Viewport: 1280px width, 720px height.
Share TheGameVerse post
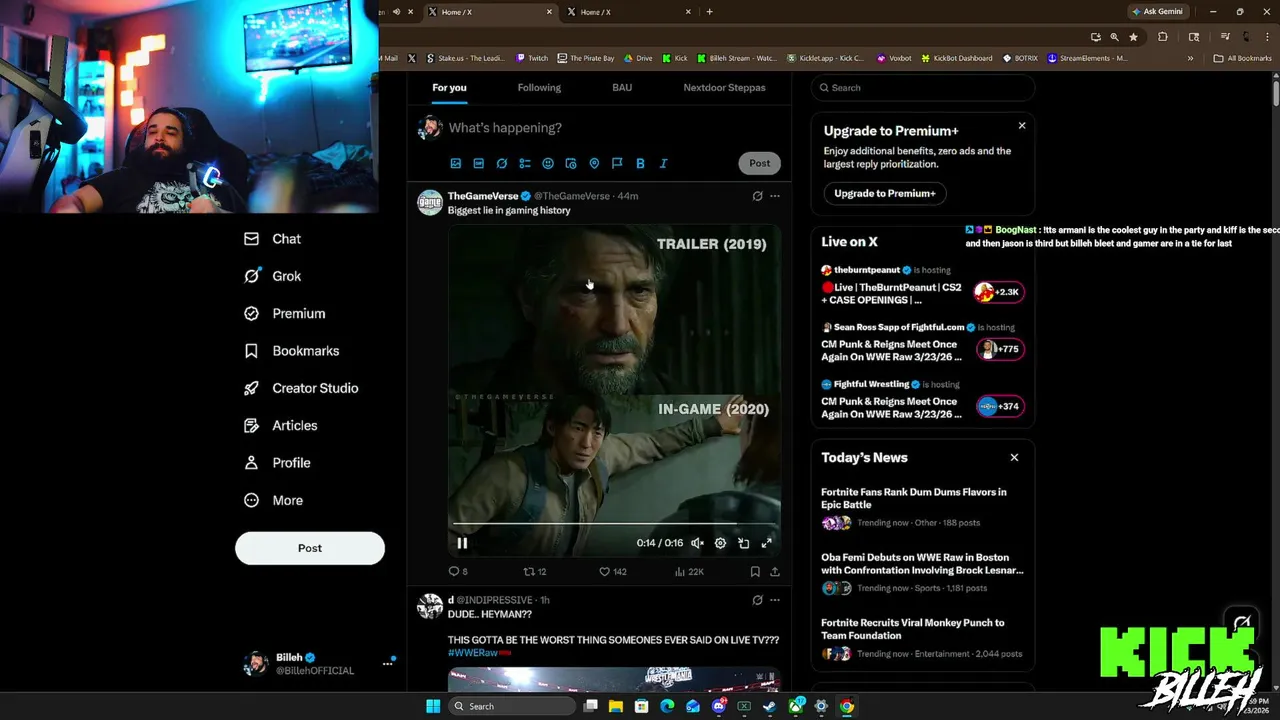click(775, 572)
